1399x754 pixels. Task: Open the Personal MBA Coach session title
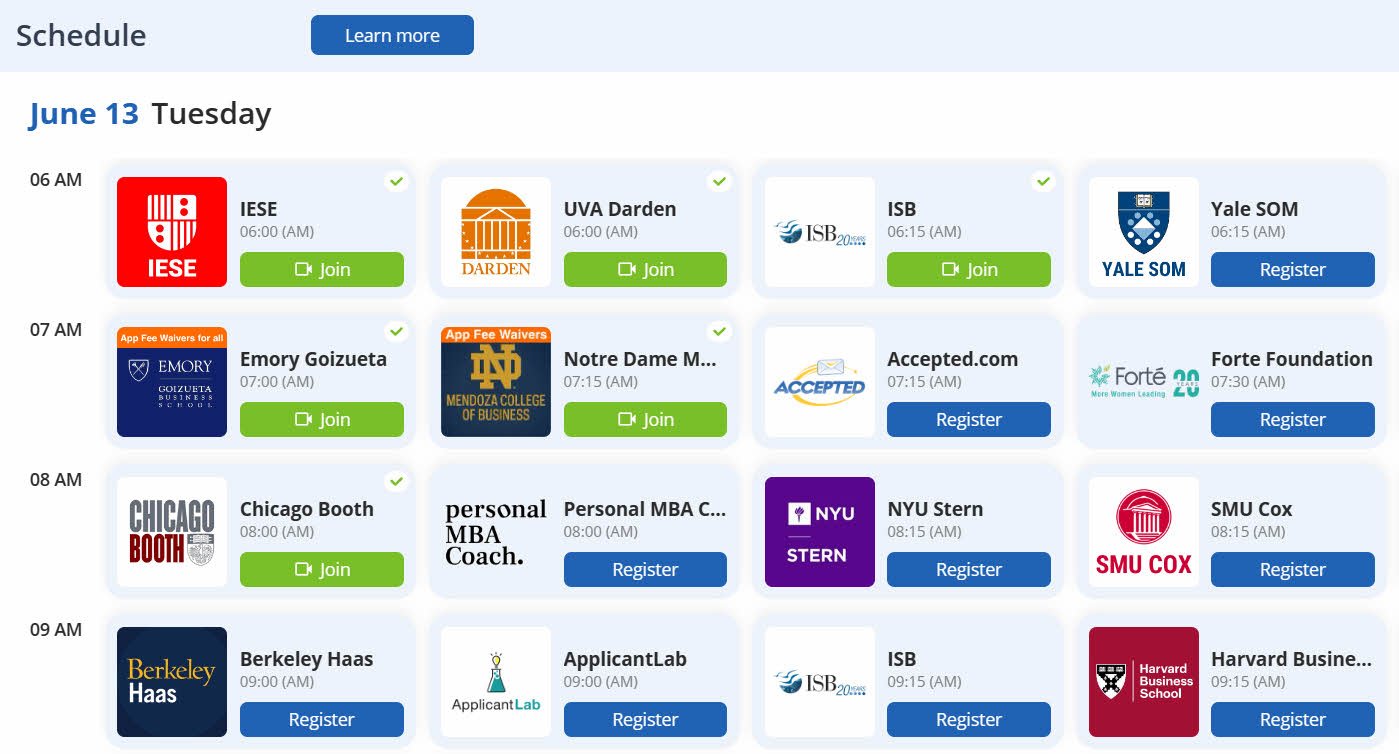coord(644,509)
